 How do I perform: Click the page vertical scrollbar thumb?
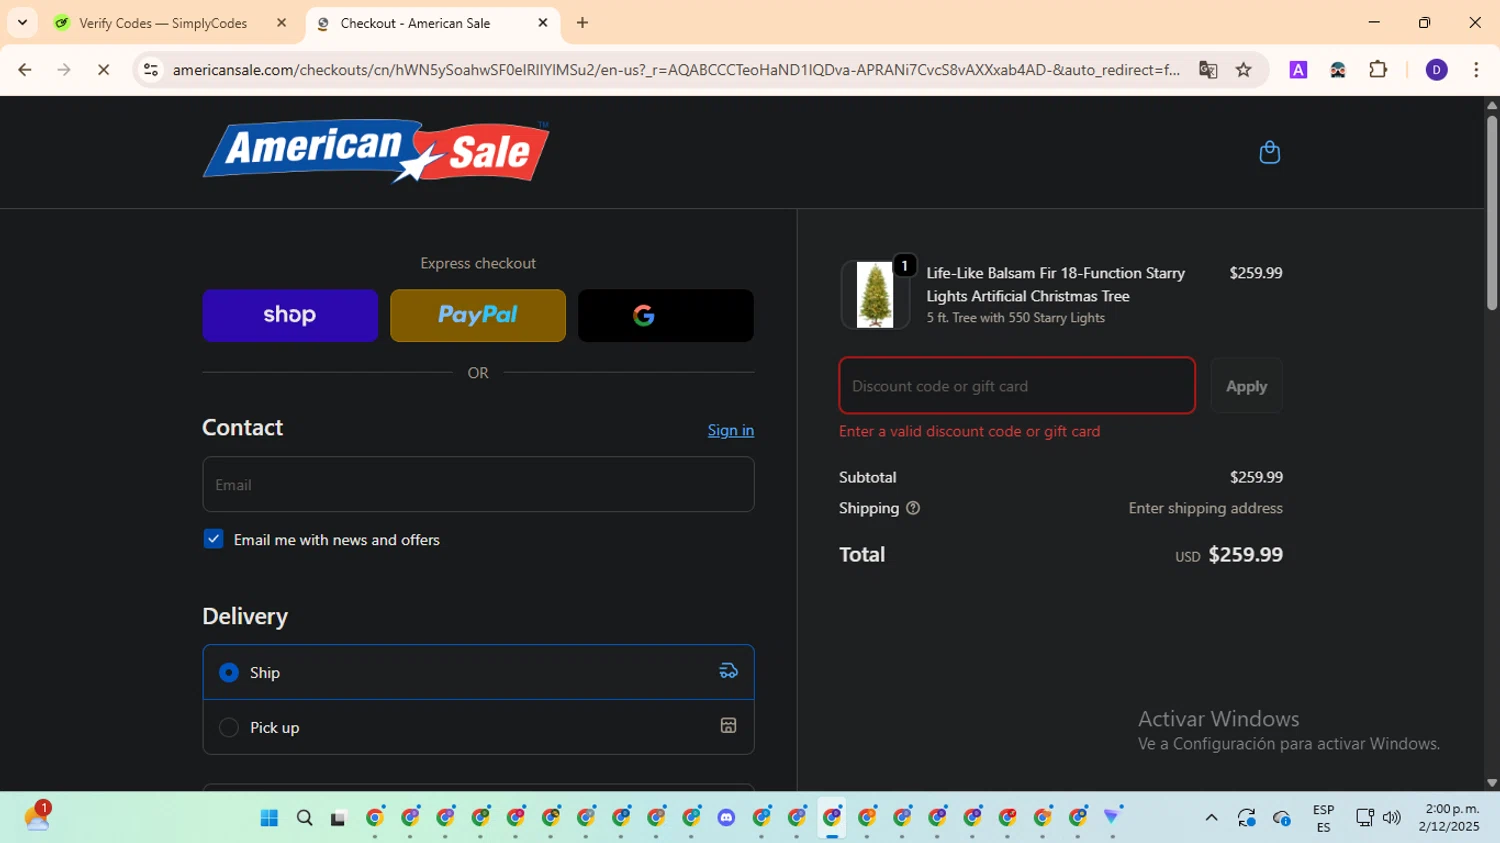point(1491,212)
